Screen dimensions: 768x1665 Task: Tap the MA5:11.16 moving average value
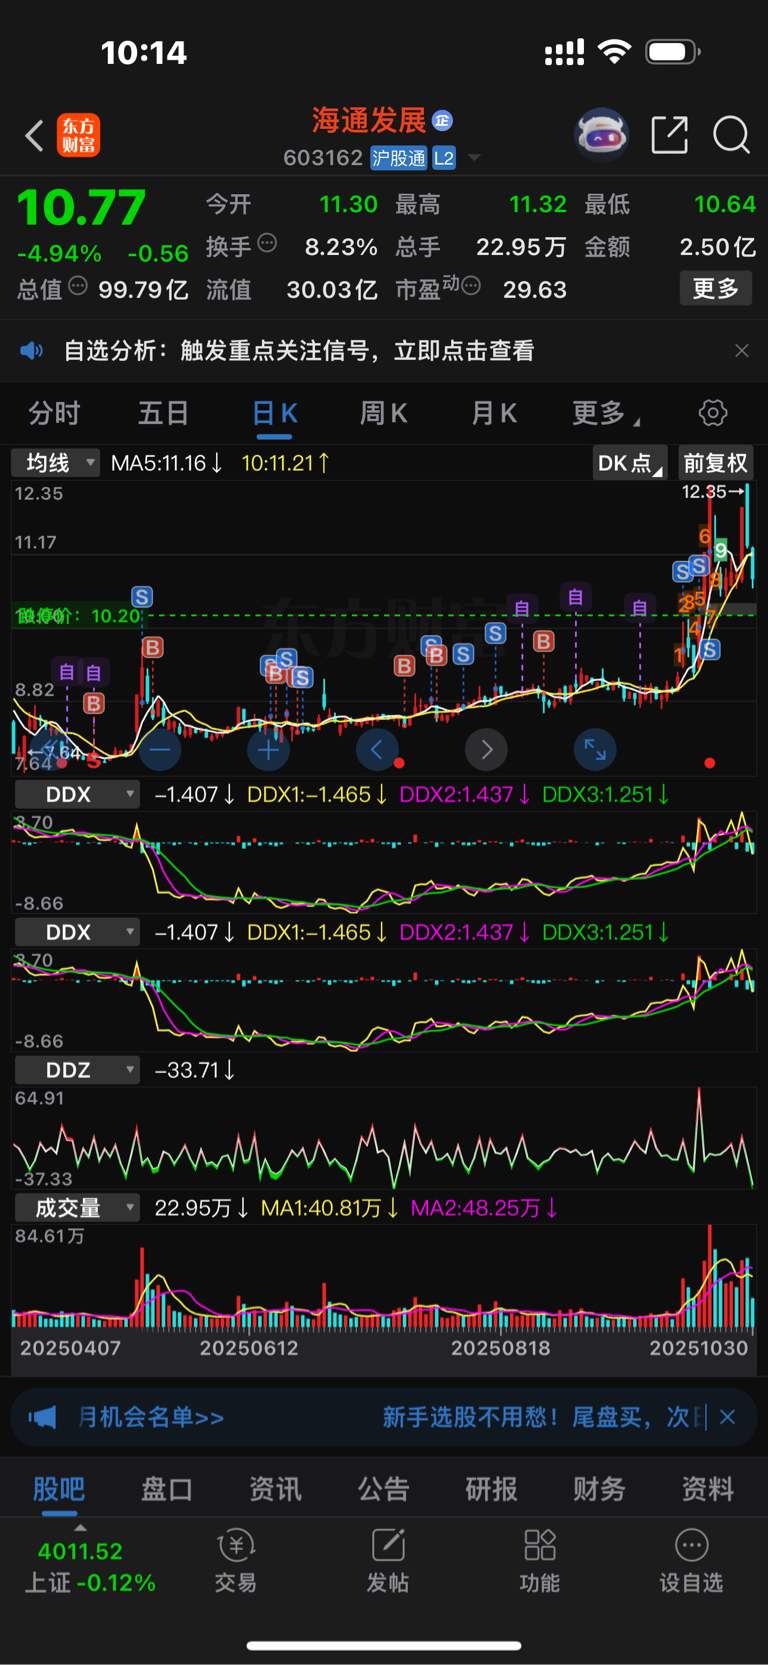167,463
